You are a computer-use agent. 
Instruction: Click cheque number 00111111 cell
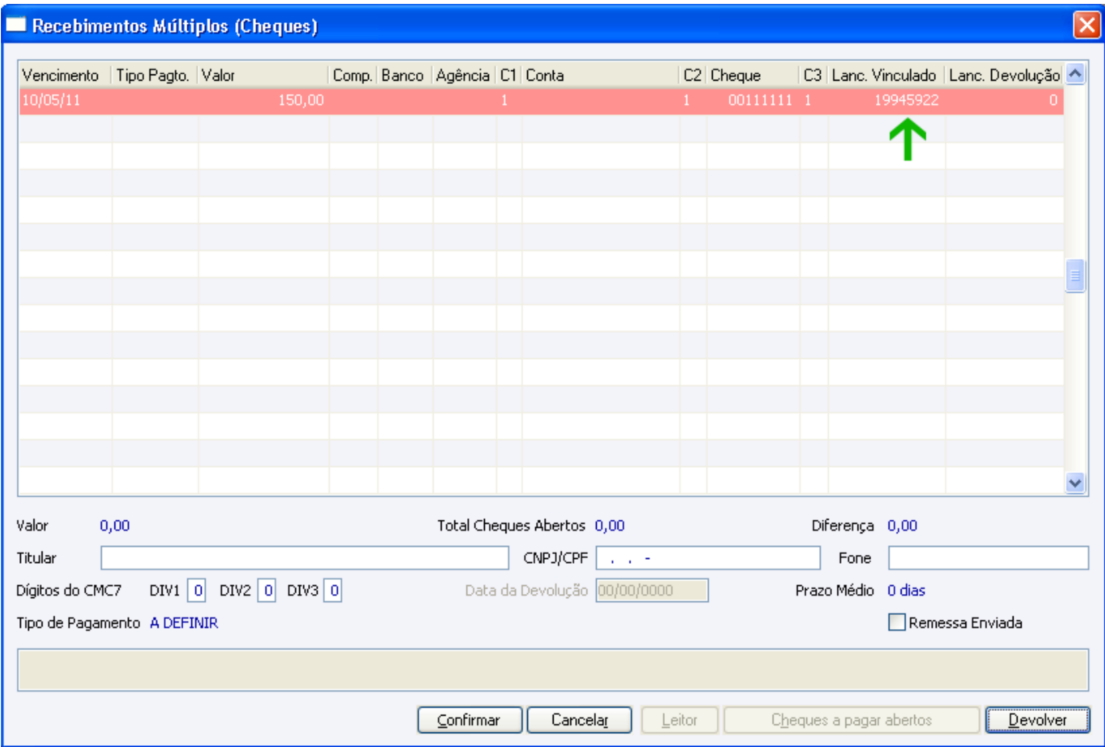(753, 101)
